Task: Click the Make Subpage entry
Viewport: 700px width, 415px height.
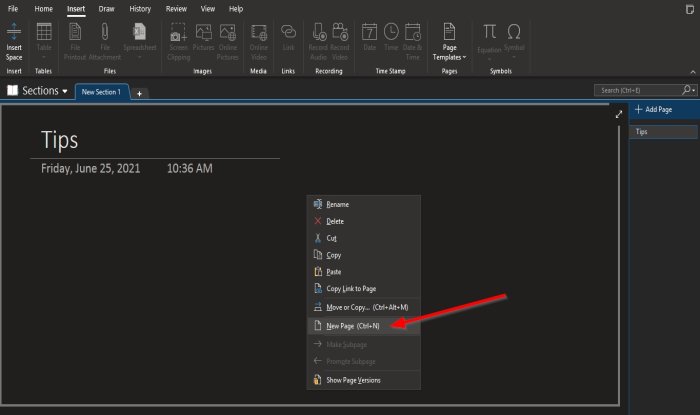Action: 363,344
